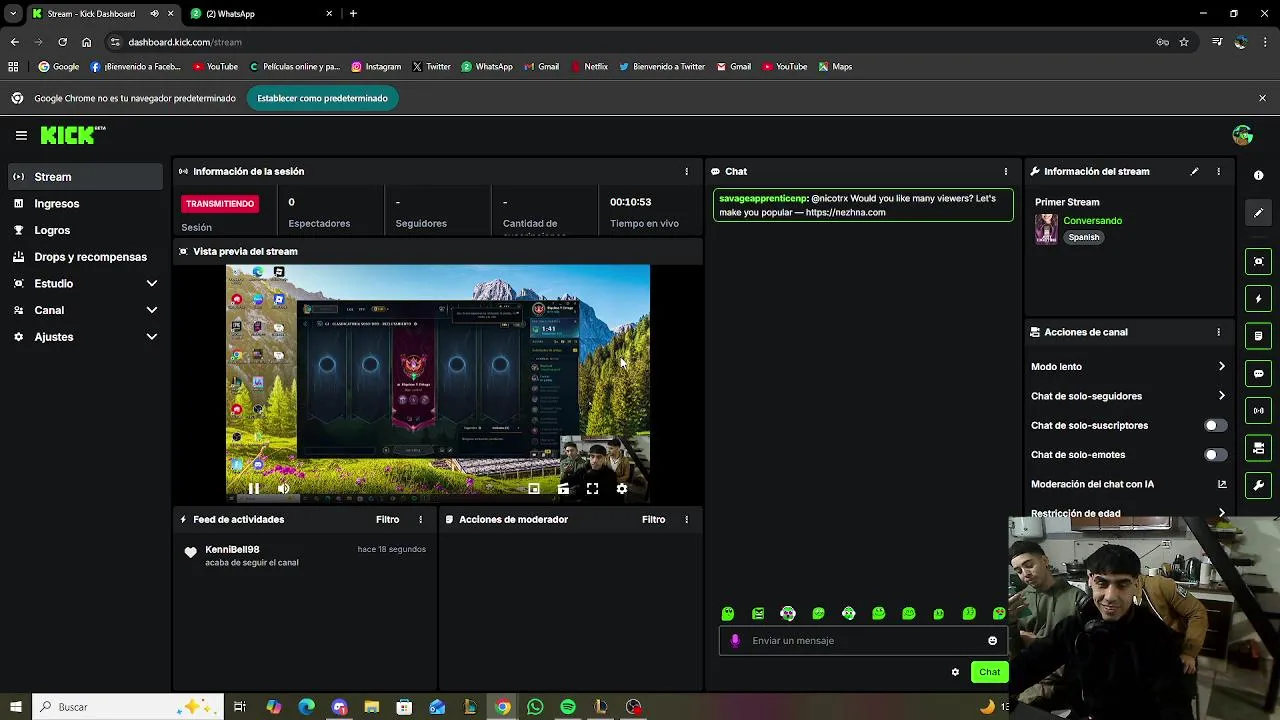Image resolution: width=1280 pixels, height=720 pixels.
Task: Click the chat bubble button in right rail
Action: point(1258,373)
